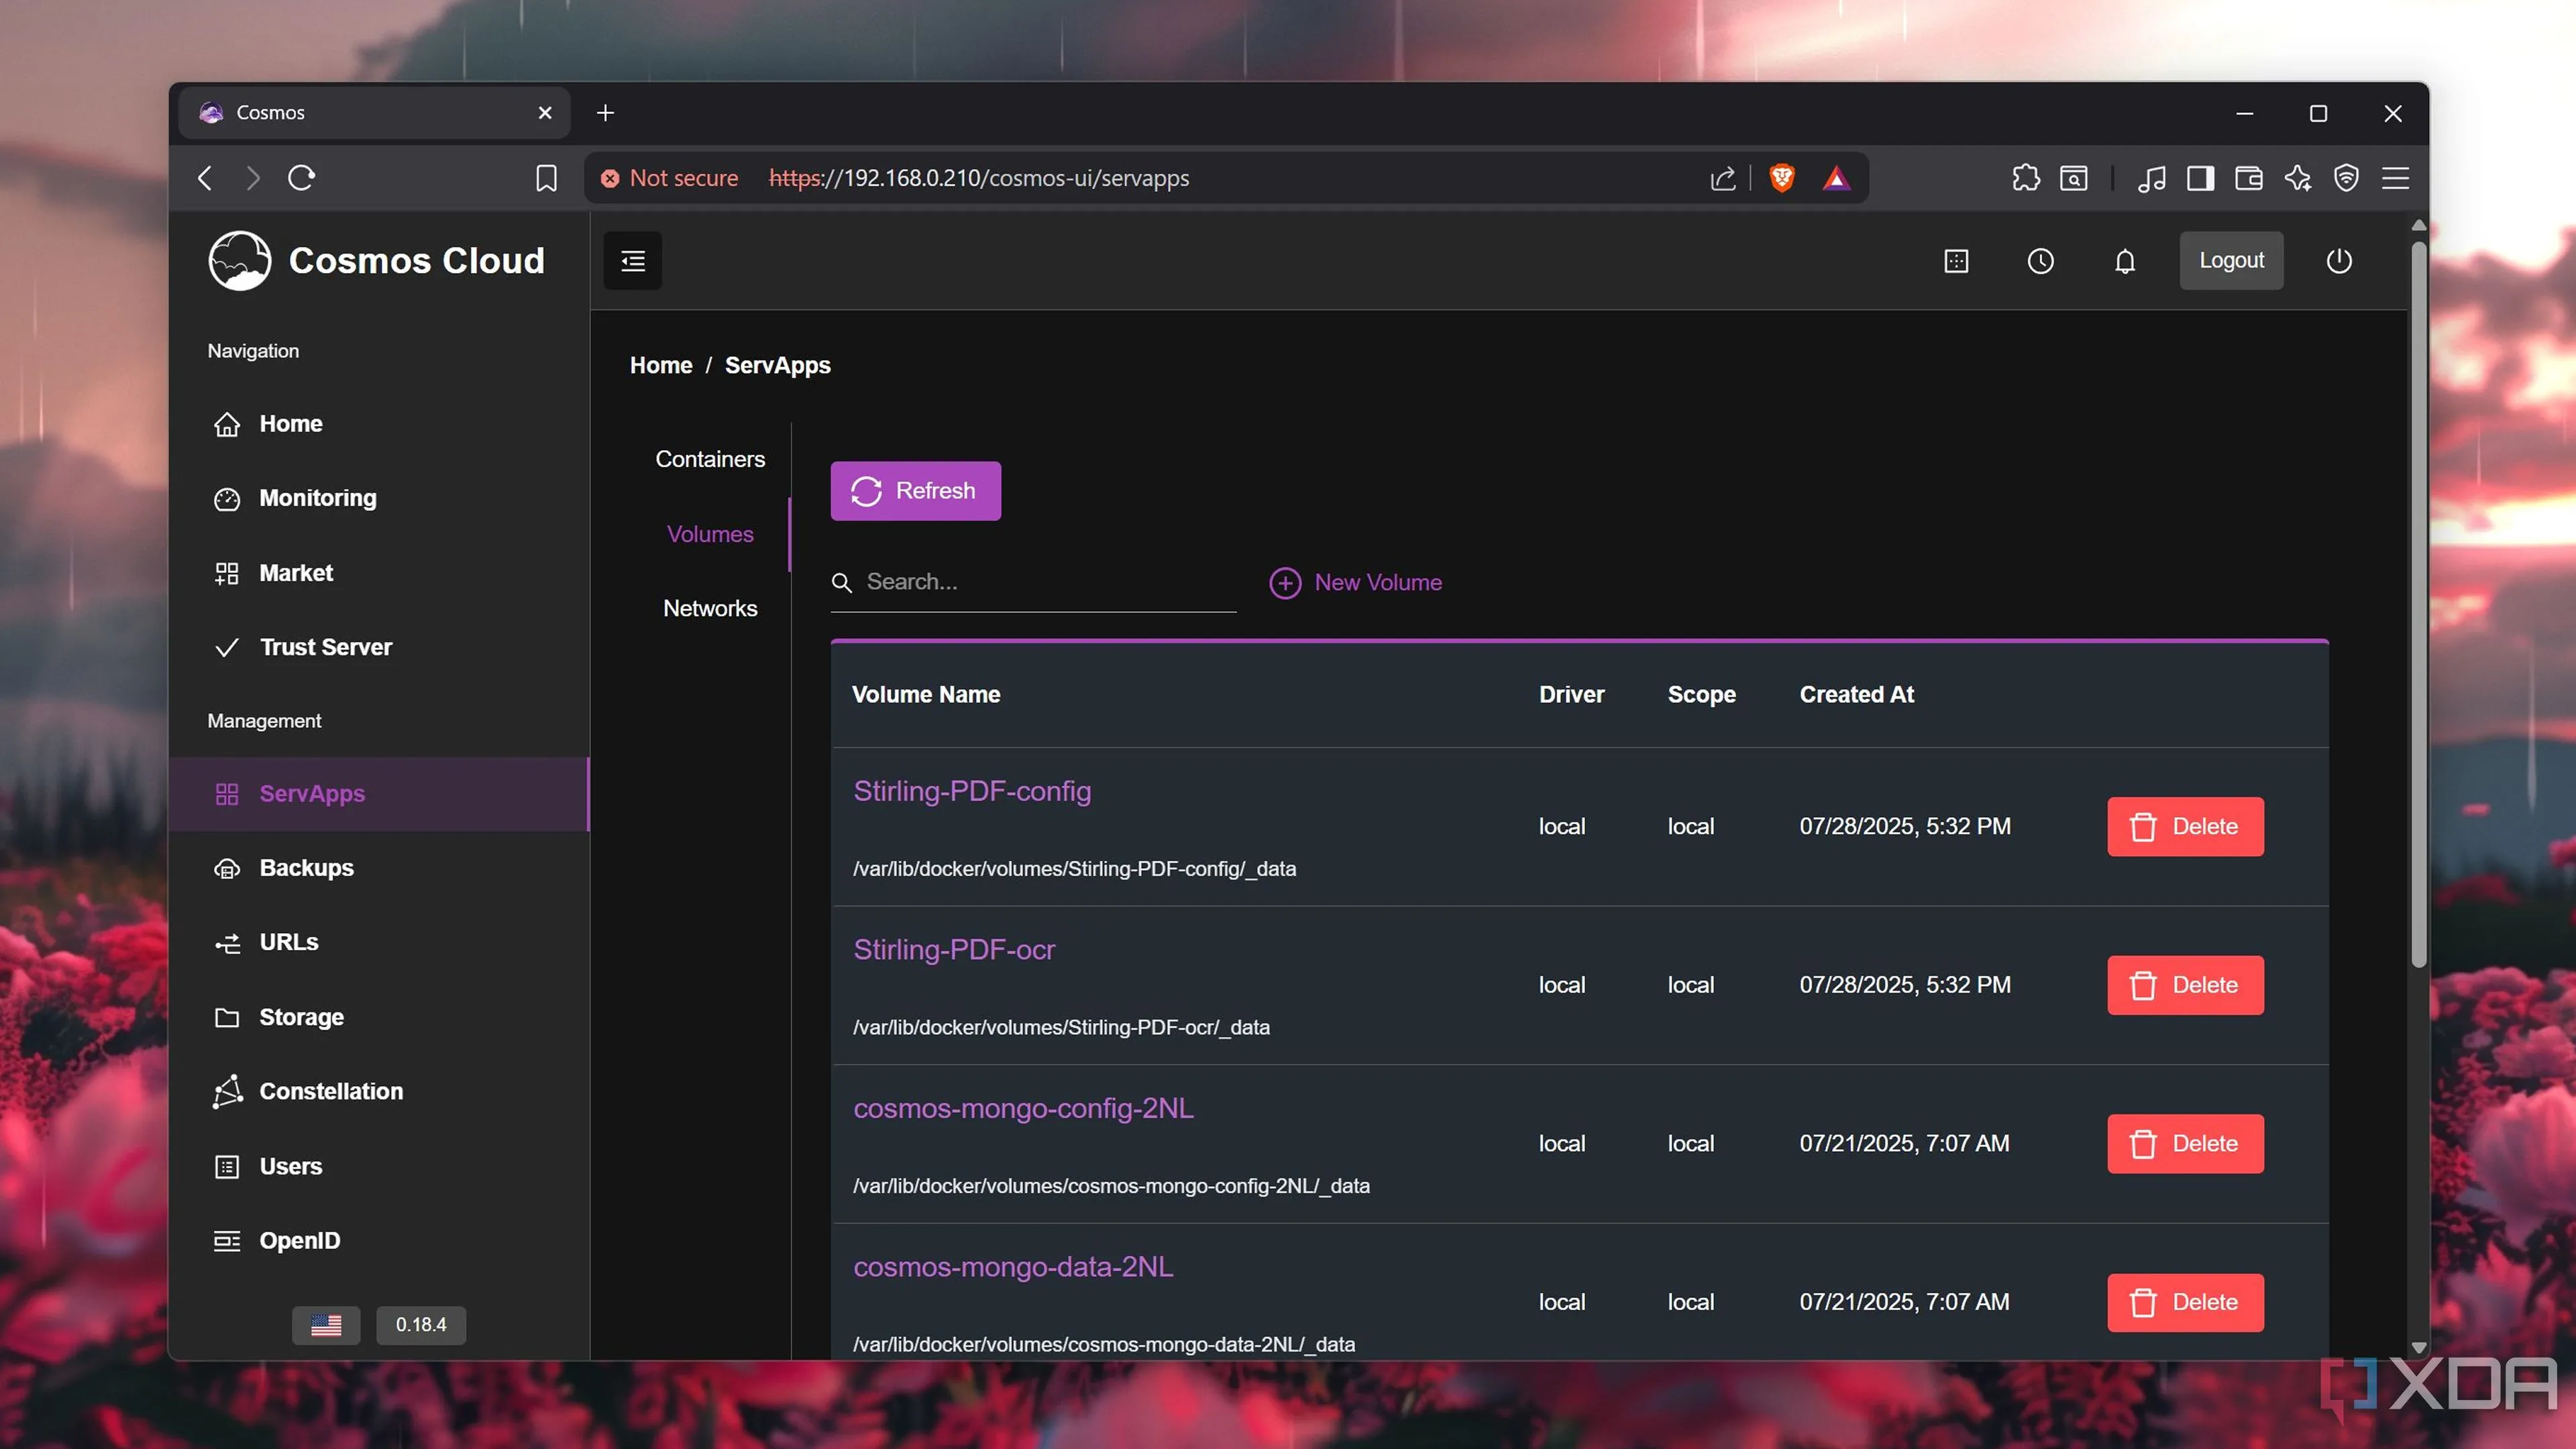The width and height of the screenshot is (2576, 1449).
Task: Click the Volume Name column header
Action: coord(926,695)
